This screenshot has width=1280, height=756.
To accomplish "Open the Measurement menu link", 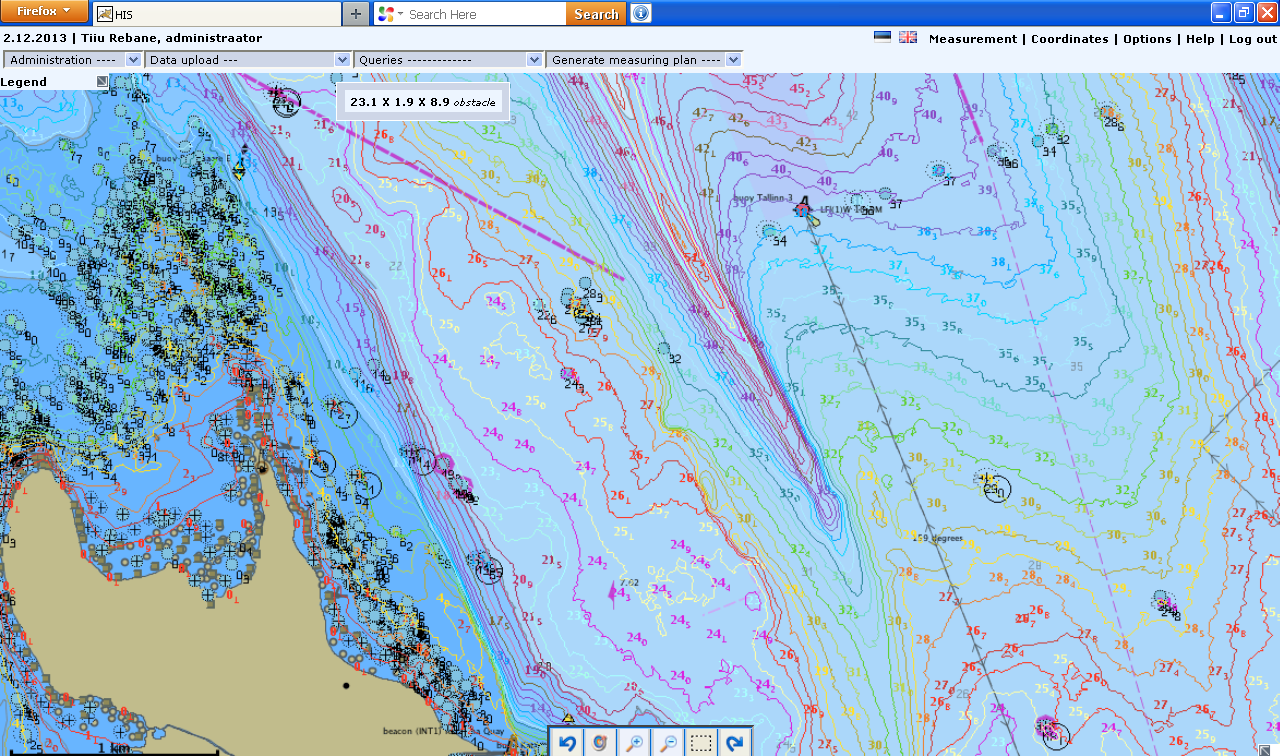I will click(972, 39).
